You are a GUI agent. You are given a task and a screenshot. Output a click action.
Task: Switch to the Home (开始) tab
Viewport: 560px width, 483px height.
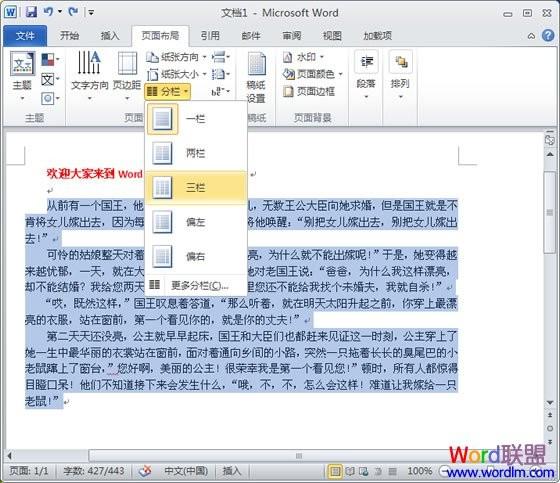(69, 35)
